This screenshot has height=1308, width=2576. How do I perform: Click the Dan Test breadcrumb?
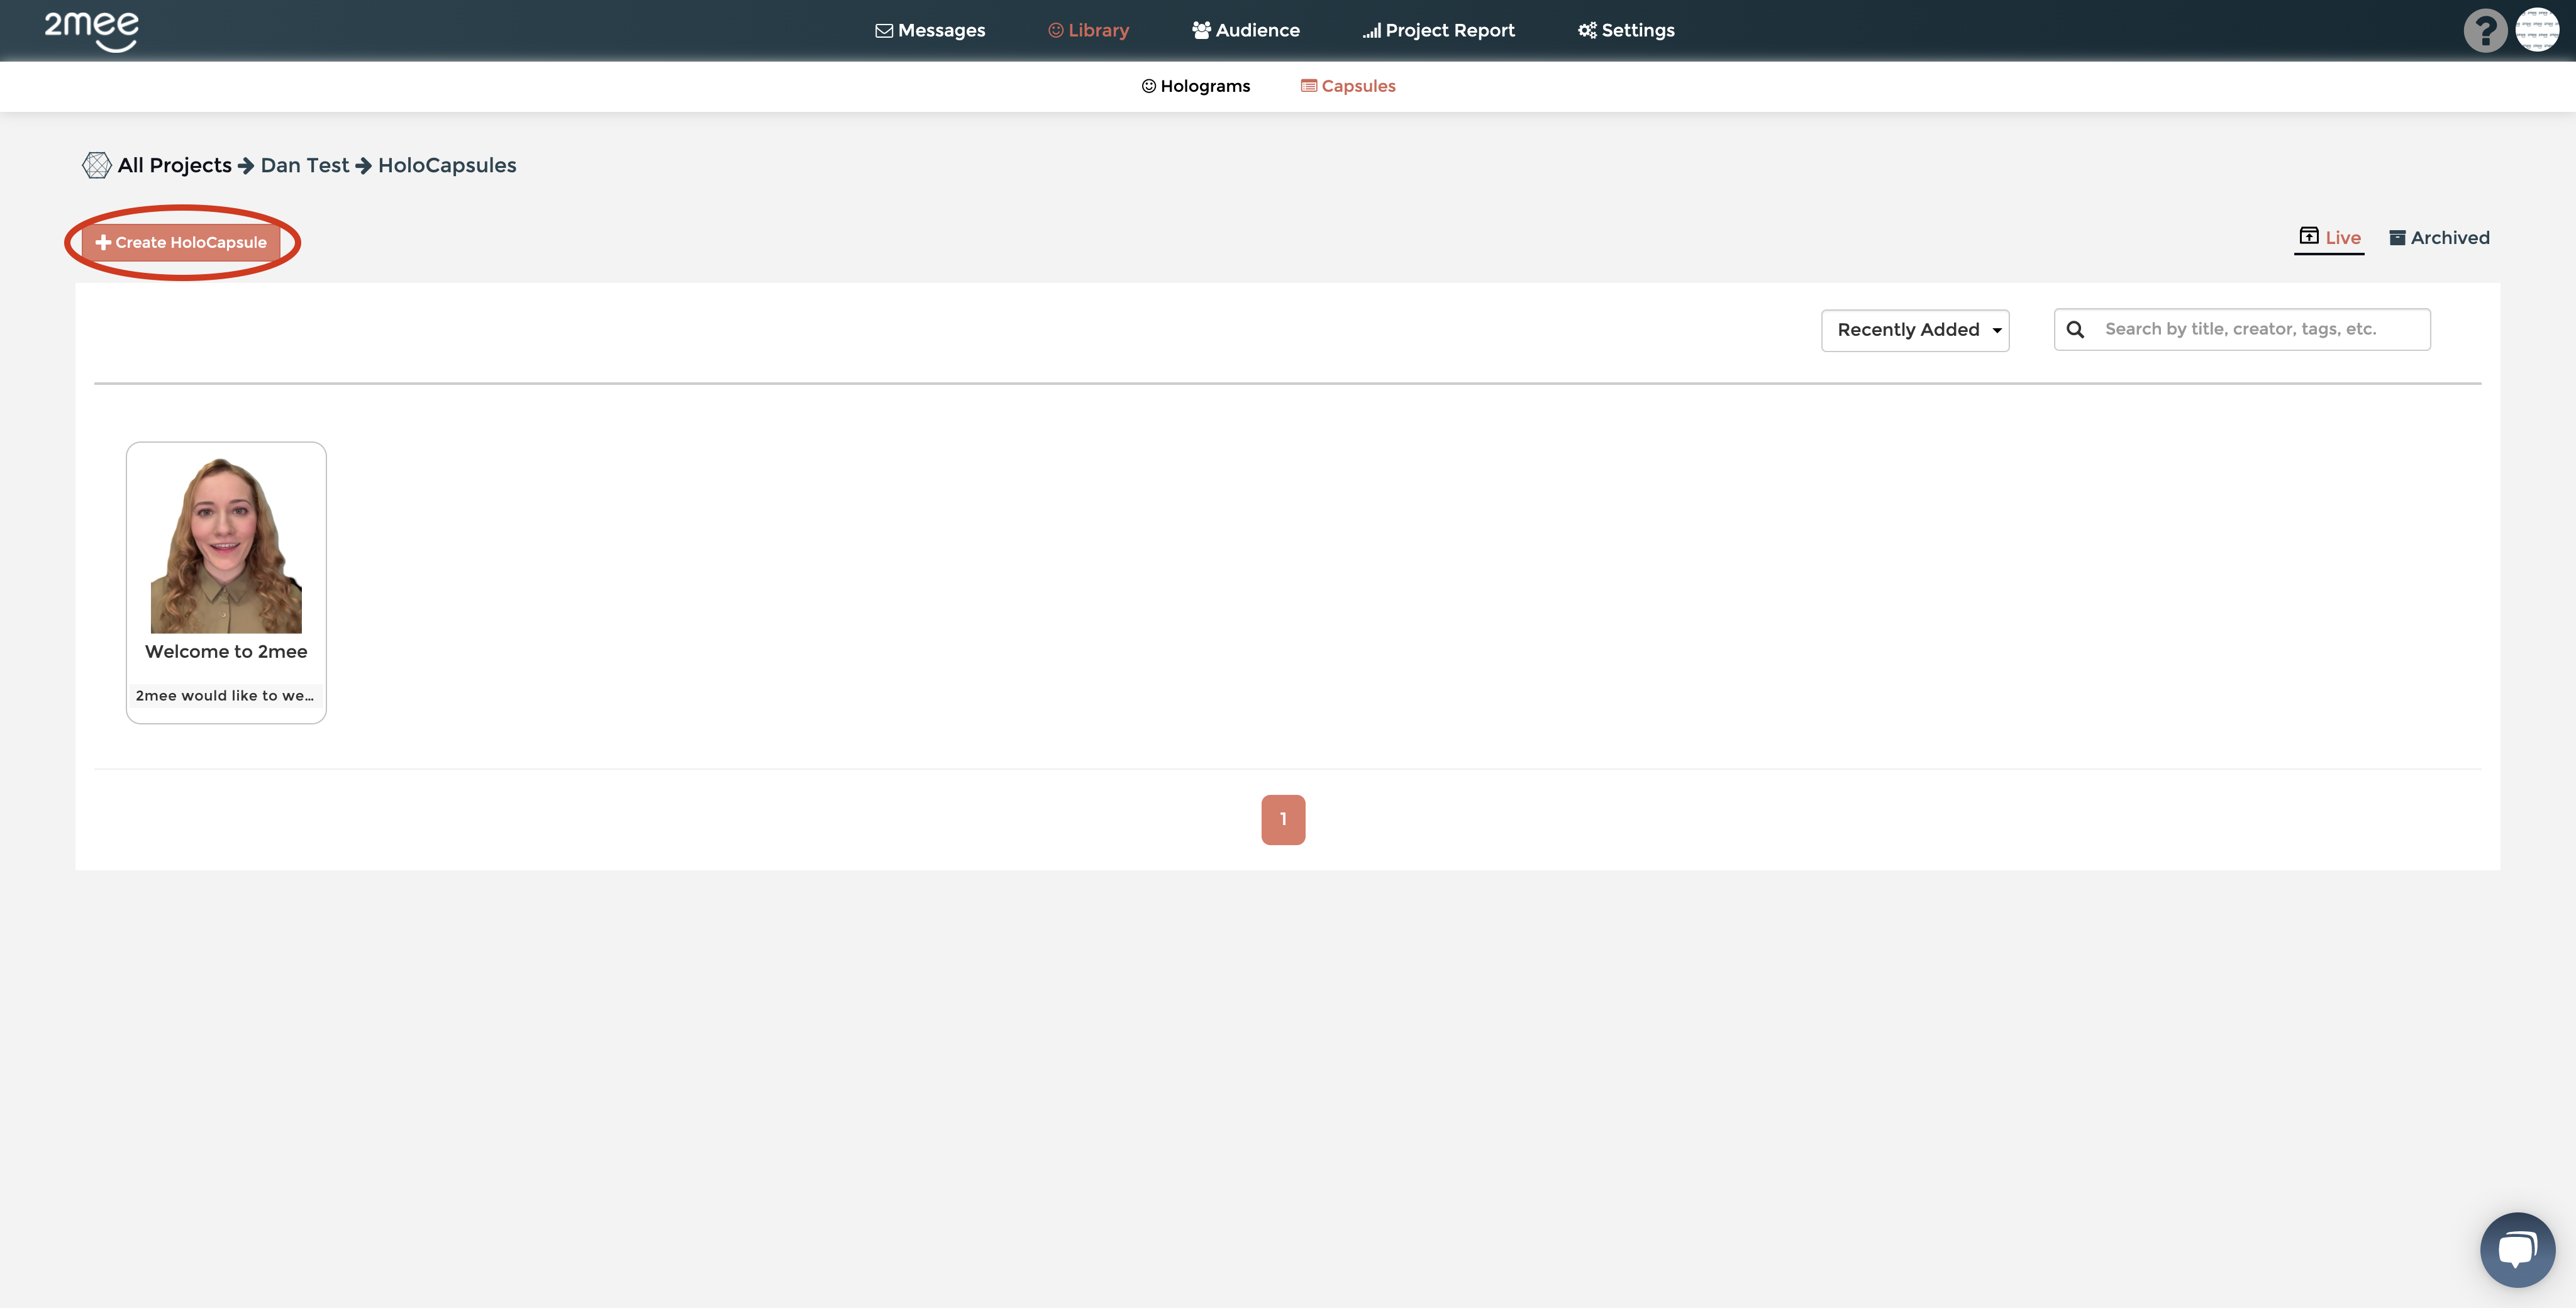(305, 165)
